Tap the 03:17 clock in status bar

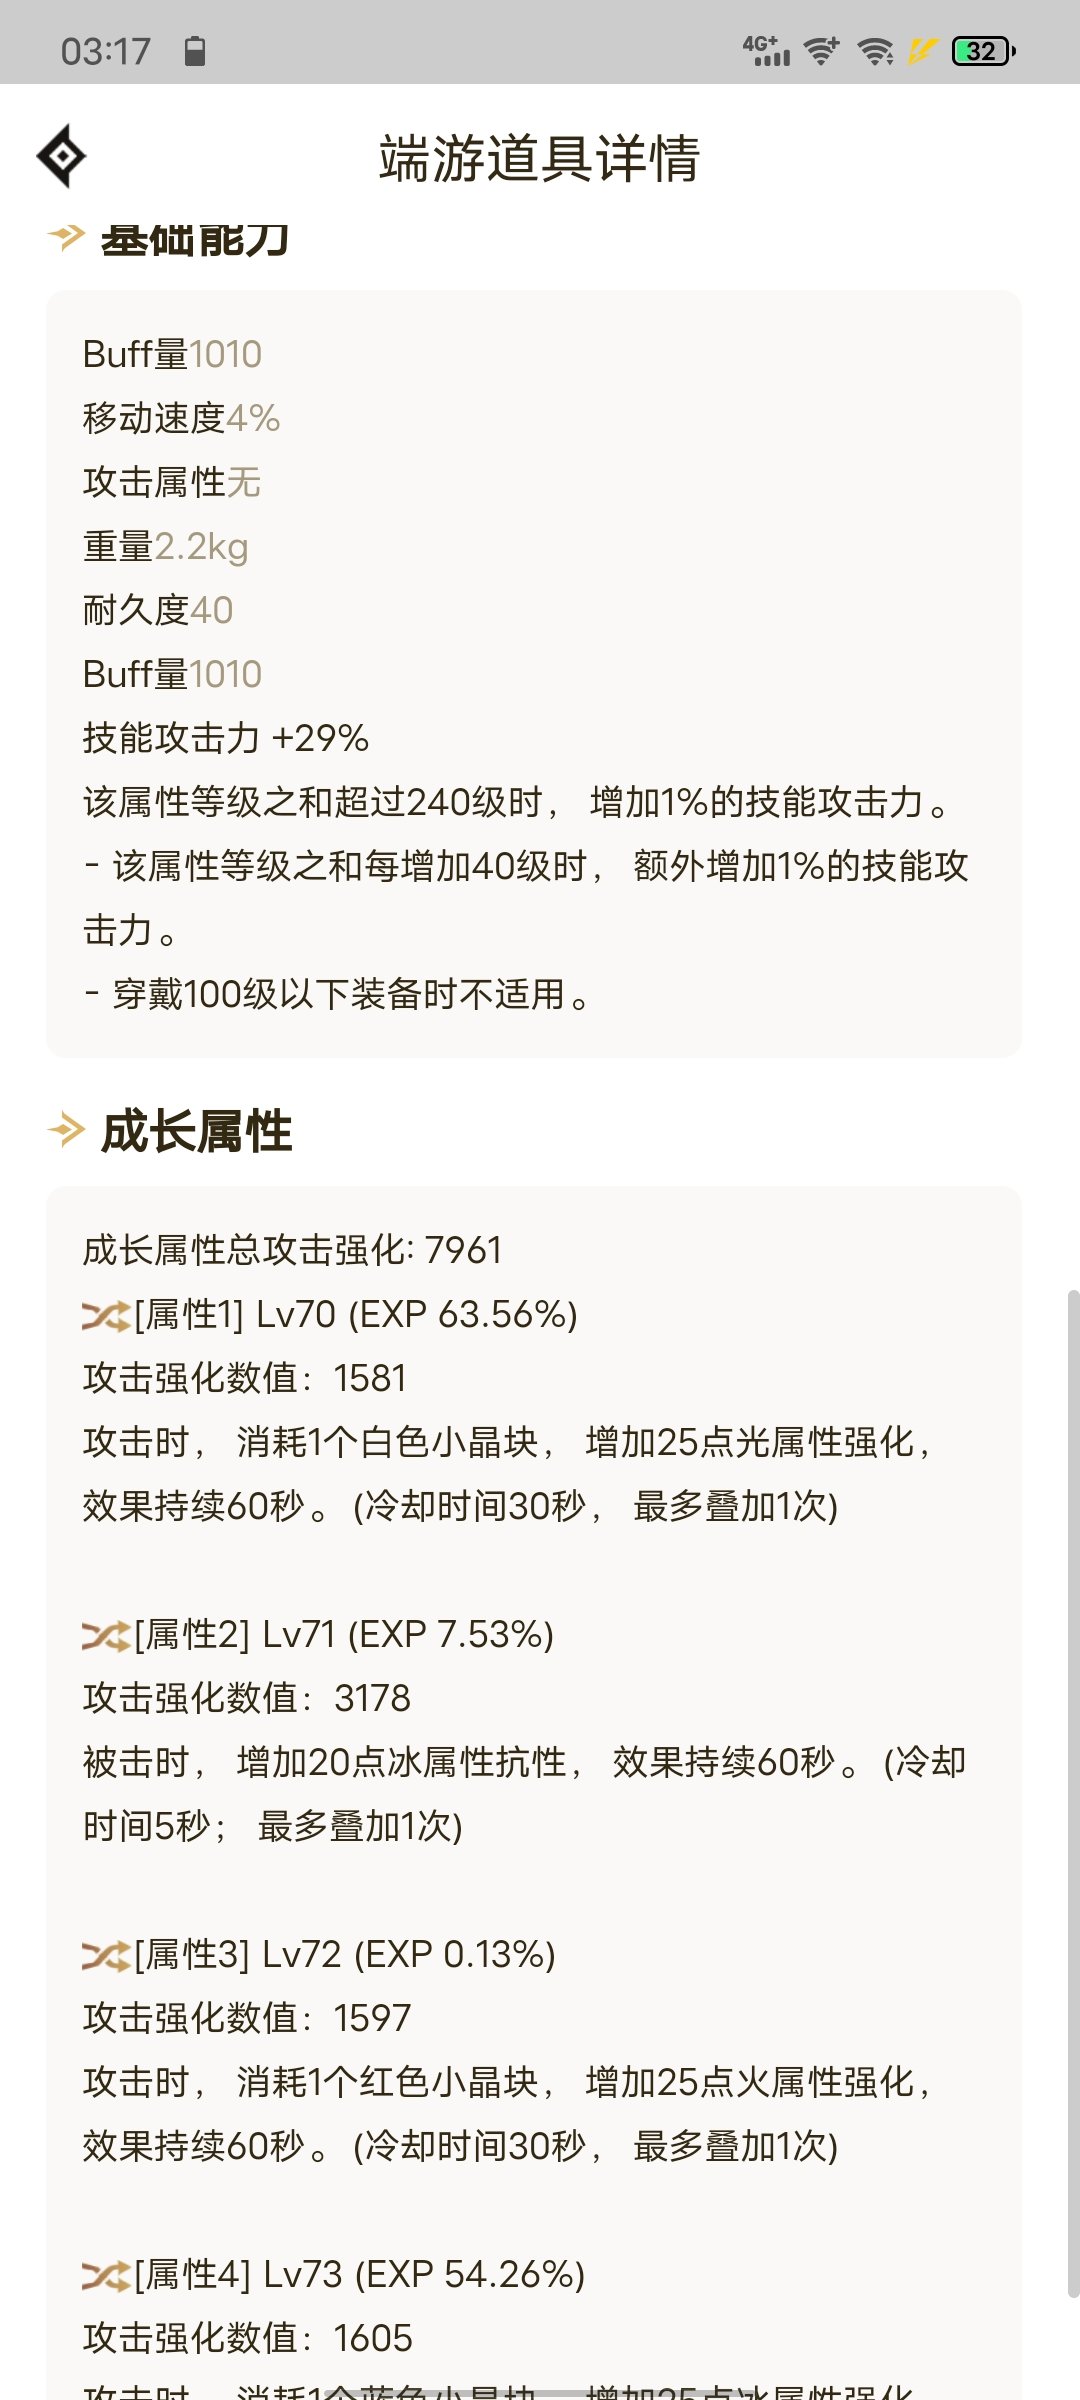(x=106, y=51)
